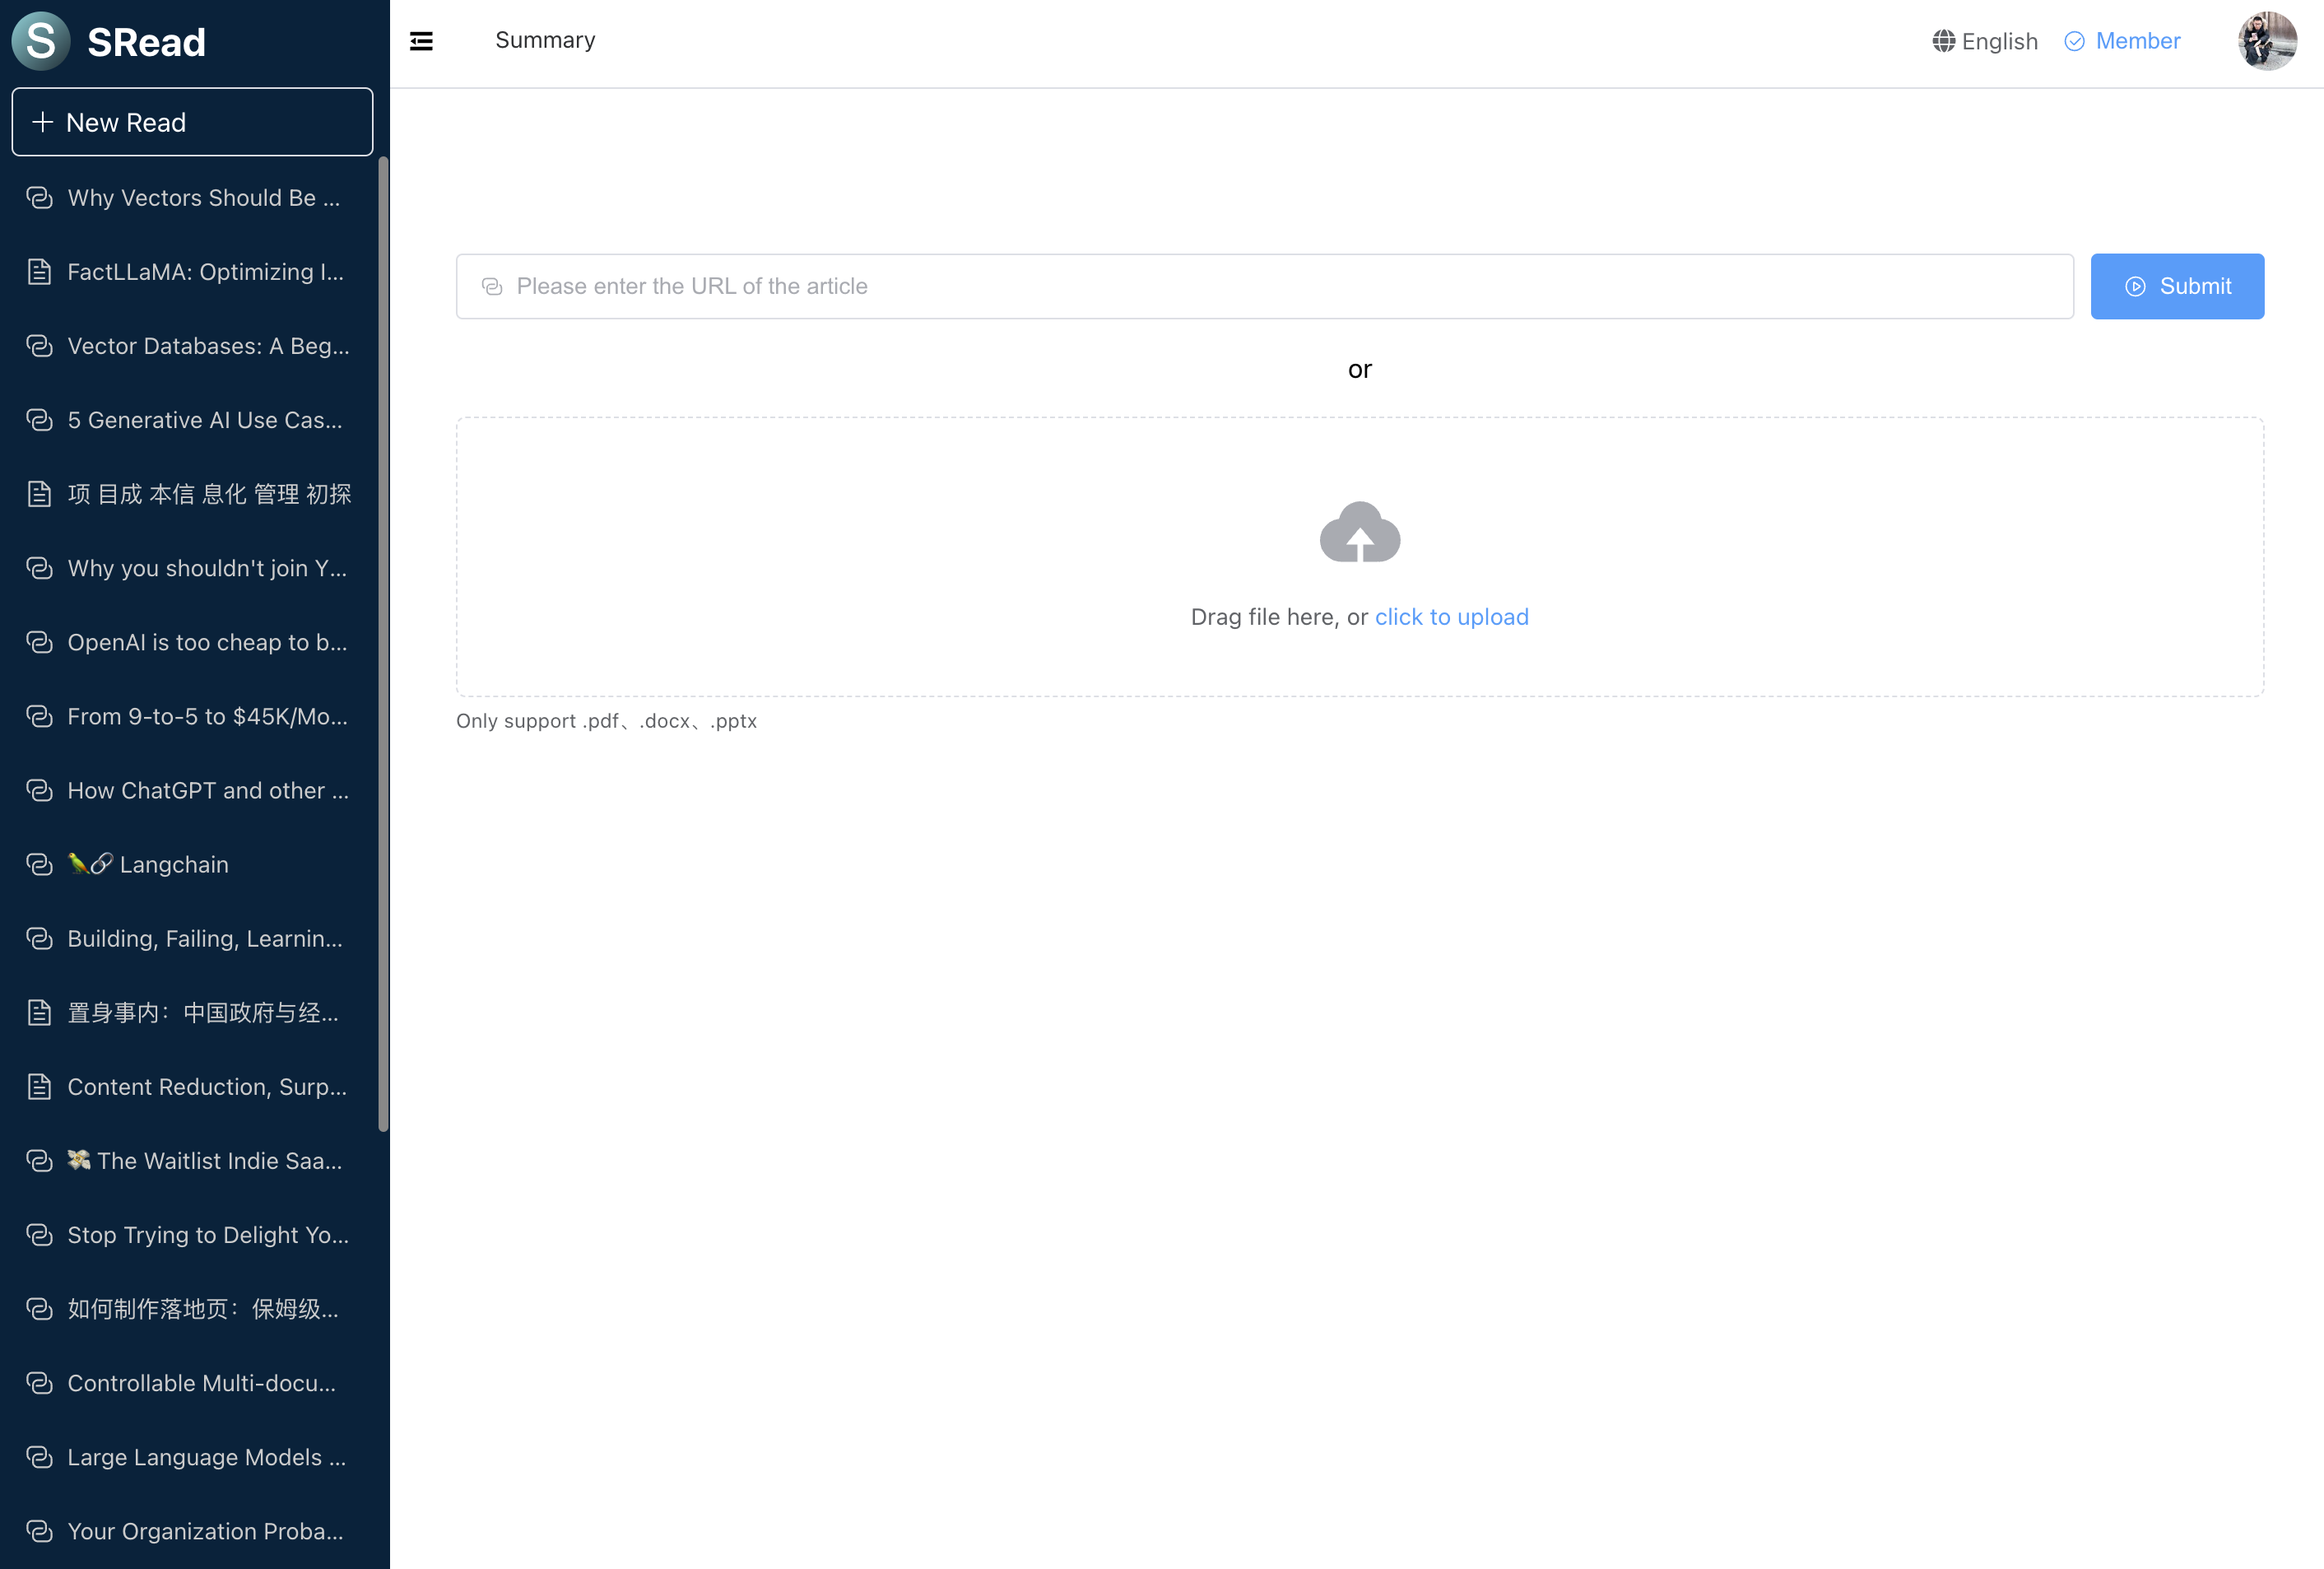The height and width of the screenshot is (1569, 2324).
Task: Click the globe language icon
Action: [x=1943, y=41]
